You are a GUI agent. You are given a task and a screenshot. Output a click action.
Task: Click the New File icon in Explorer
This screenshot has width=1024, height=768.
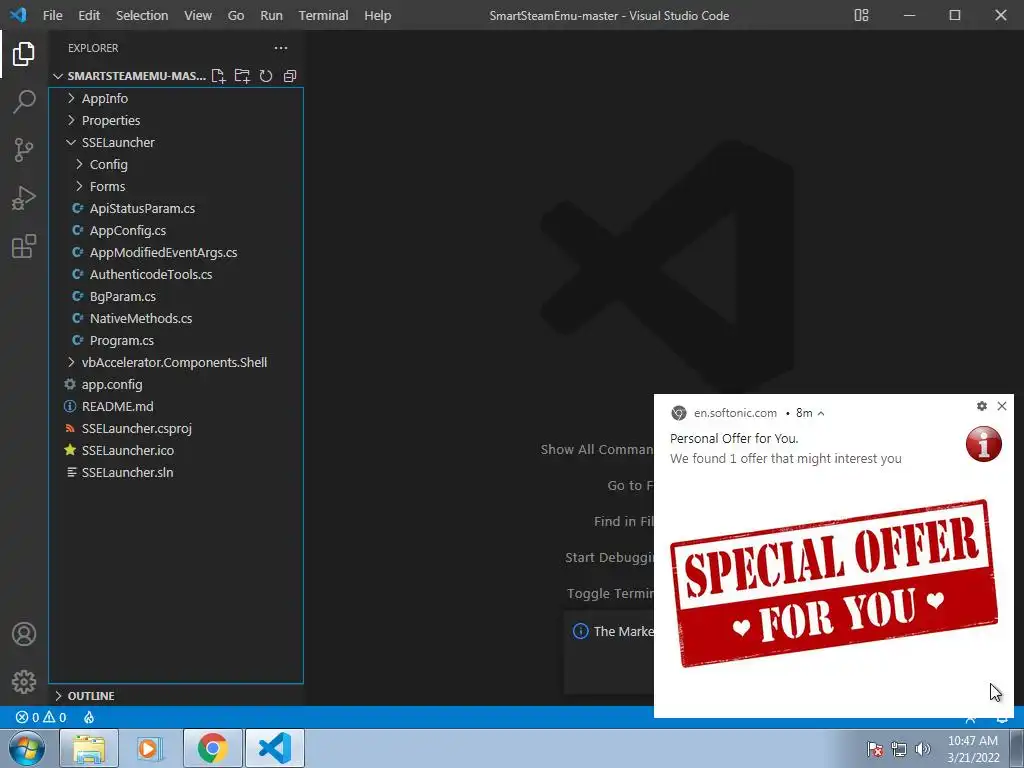[218, 76]
